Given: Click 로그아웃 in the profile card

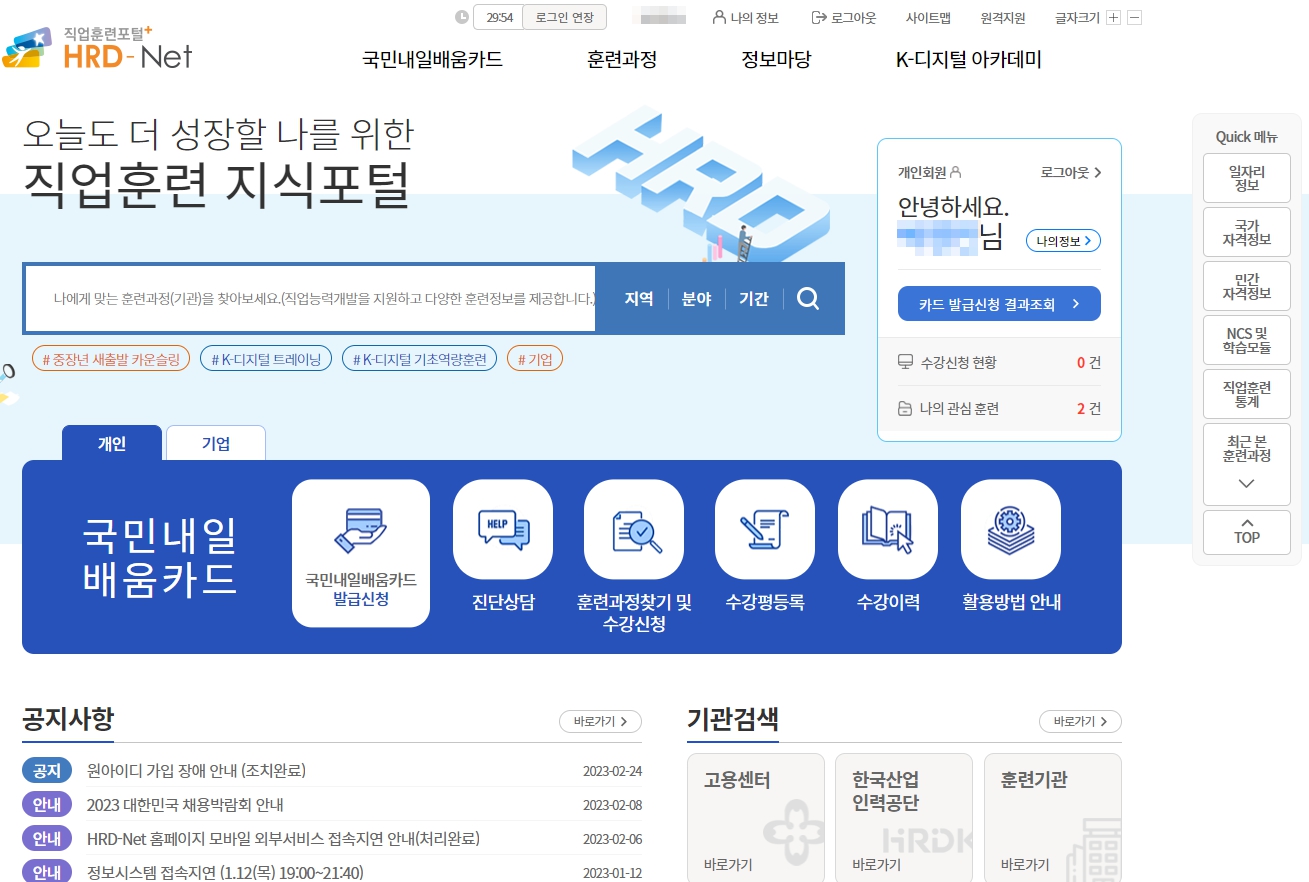Looking at the screenshot, I should (1071, 172).
